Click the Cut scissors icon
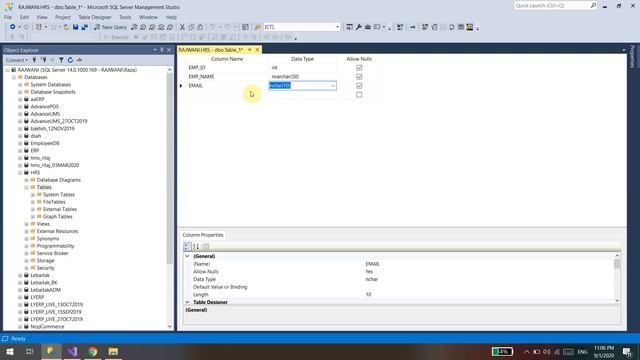Image resolution: width=640 pixels, height=360 pixels. [x=182, y=27]
